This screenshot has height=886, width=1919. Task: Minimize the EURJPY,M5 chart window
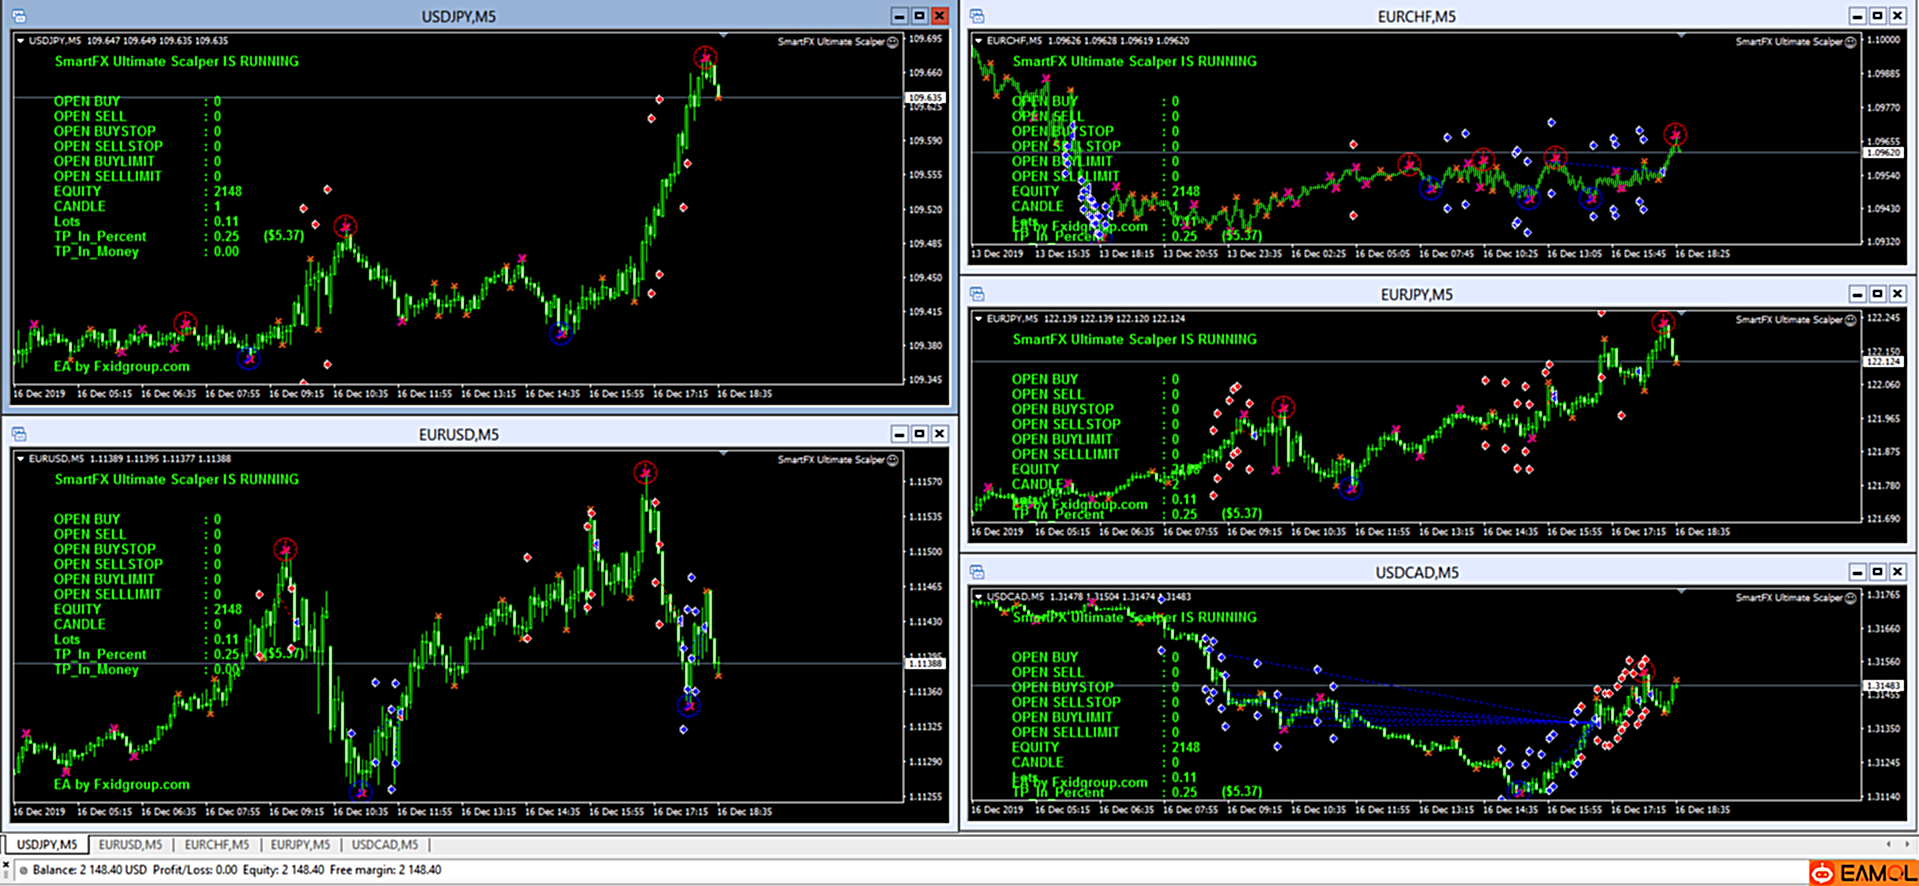point(1857,294)
